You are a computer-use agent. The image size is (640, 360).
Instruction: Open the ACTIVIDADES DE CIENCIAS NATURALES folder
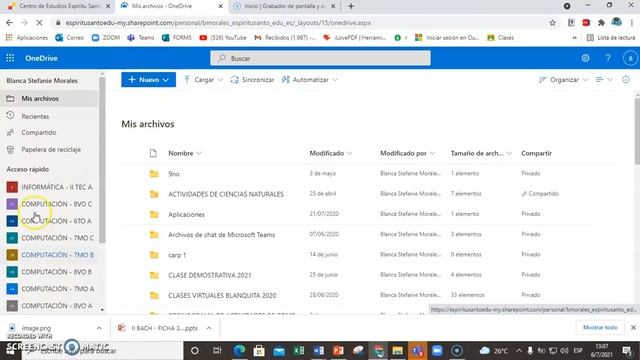(x=226, y=194)
